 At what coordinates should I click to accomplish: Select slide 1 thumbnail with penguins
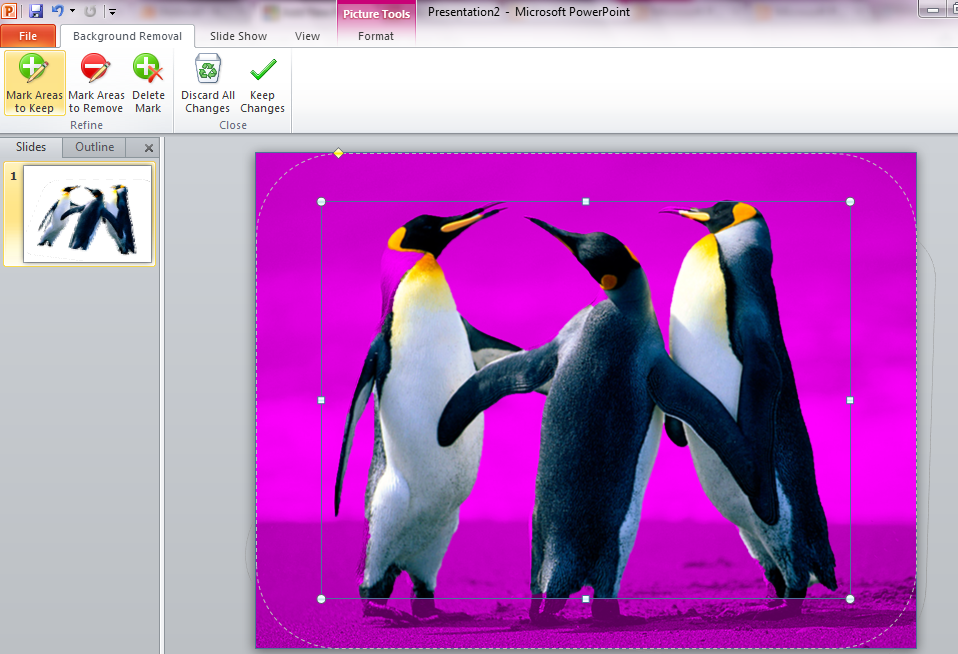coord(87,214)
